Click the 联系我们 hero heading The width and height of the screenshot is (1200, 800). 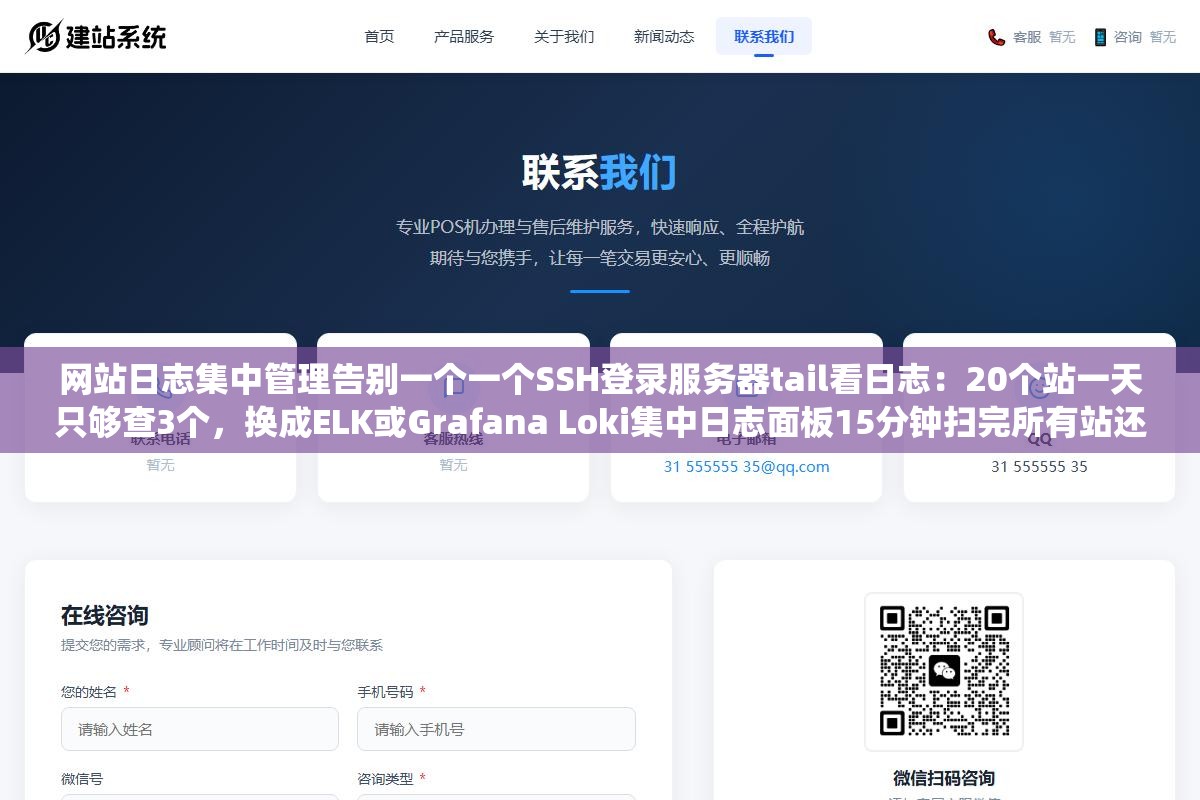click(x=600, y=172)
